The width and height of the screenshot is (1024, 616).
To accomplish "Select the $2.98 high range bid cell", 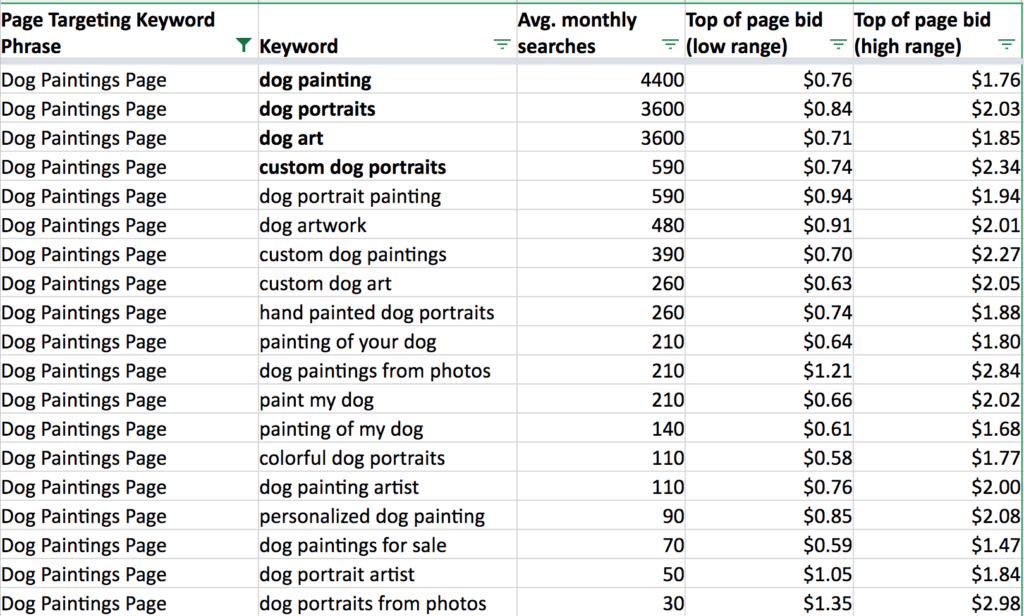I will pyautogui.click(x=938, y=604).
